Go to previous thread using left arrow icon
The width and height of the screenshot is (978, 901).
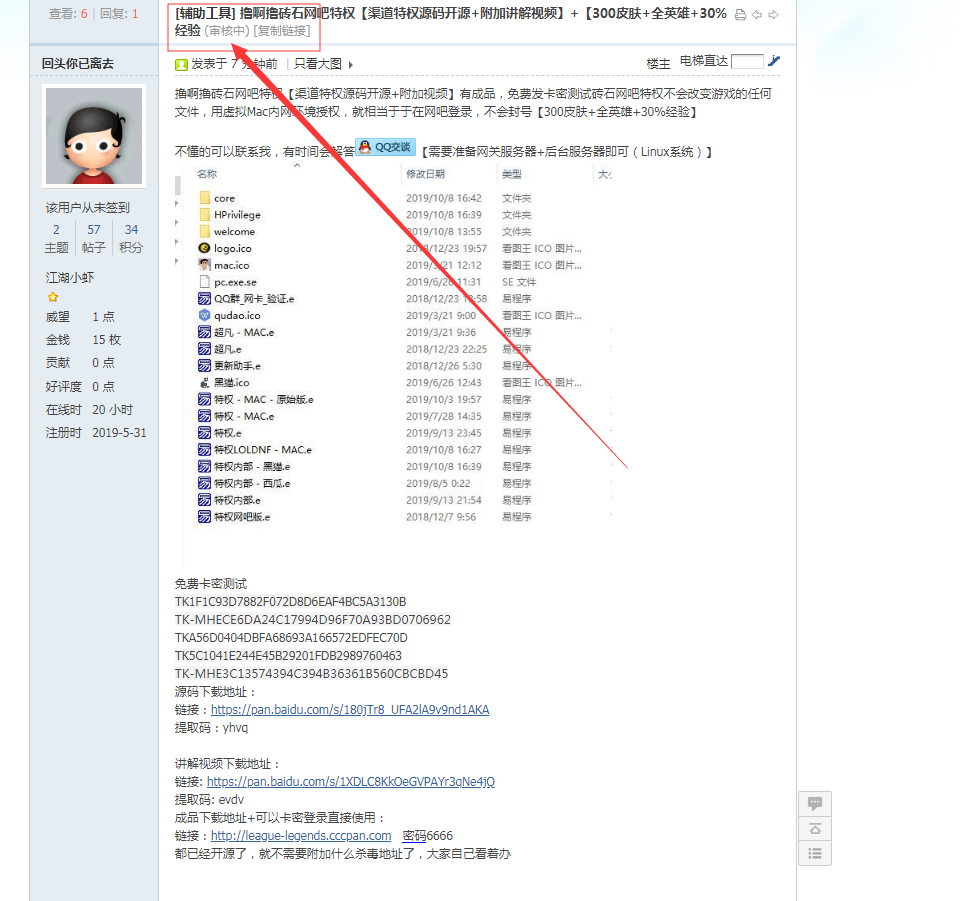click(x=757, y=15)
